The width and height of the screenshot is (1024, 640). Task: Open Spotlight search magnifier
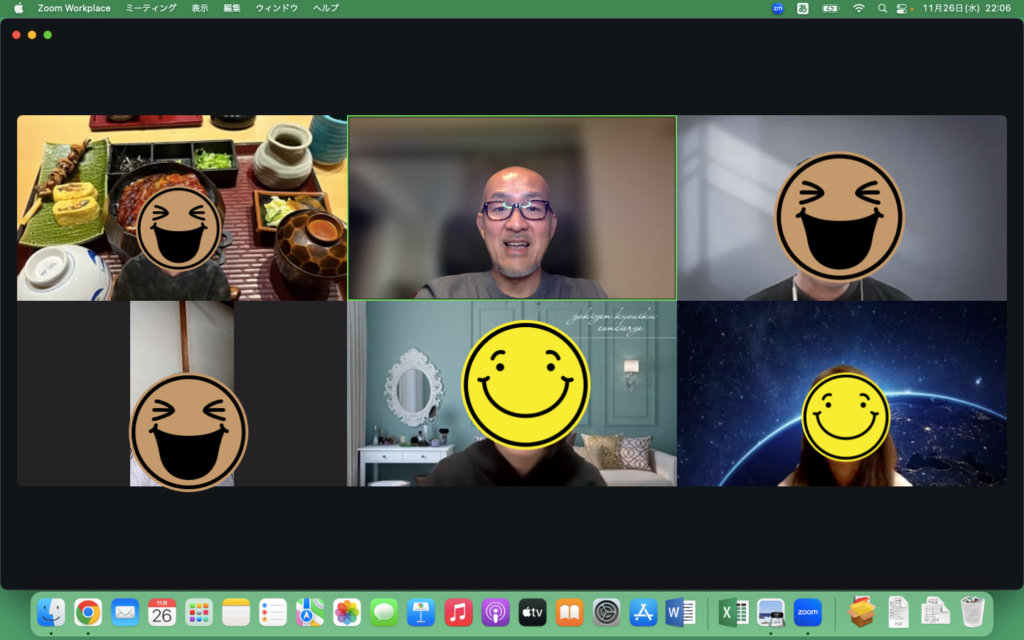[882, 8]
